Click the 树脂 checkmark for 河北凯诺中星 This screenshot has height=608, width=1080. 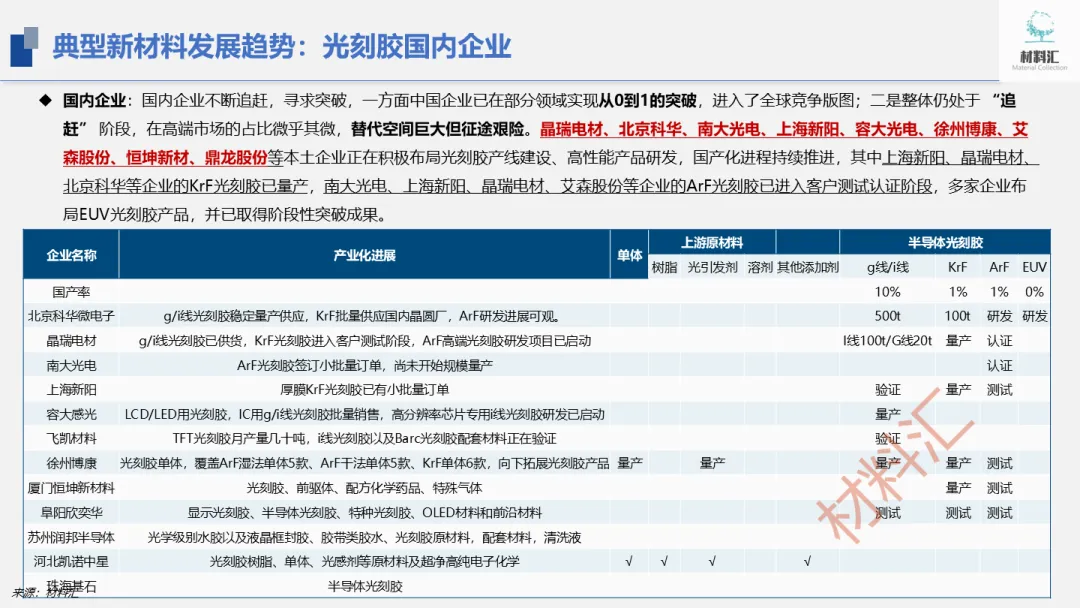pos(664,562)
